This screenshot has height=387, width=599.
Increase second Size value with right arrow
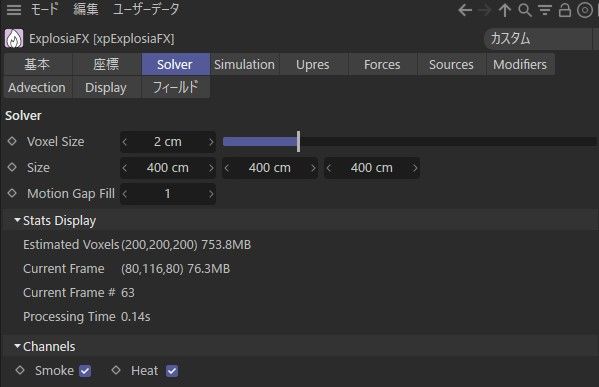point(313,168)
